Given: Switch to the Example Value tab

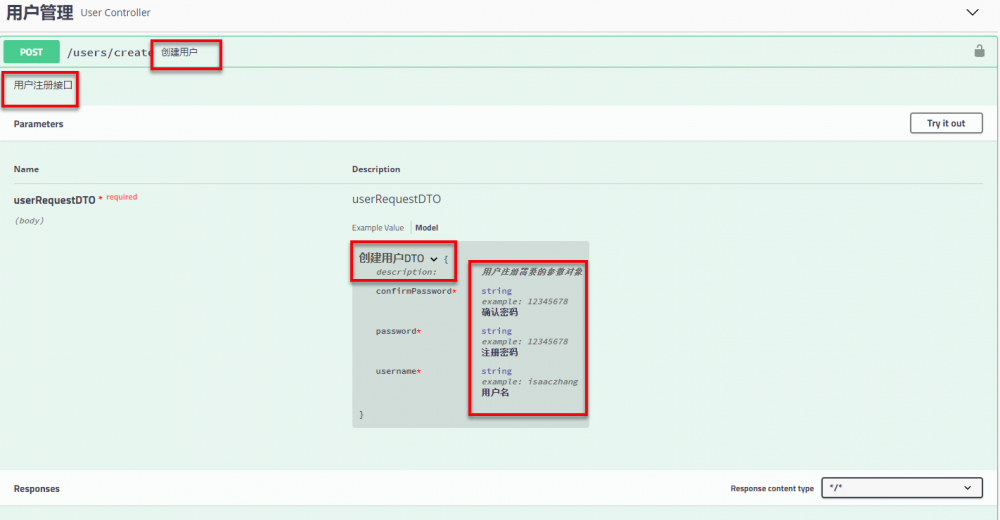Looking at the screenshot, I should tap(378, 228).
